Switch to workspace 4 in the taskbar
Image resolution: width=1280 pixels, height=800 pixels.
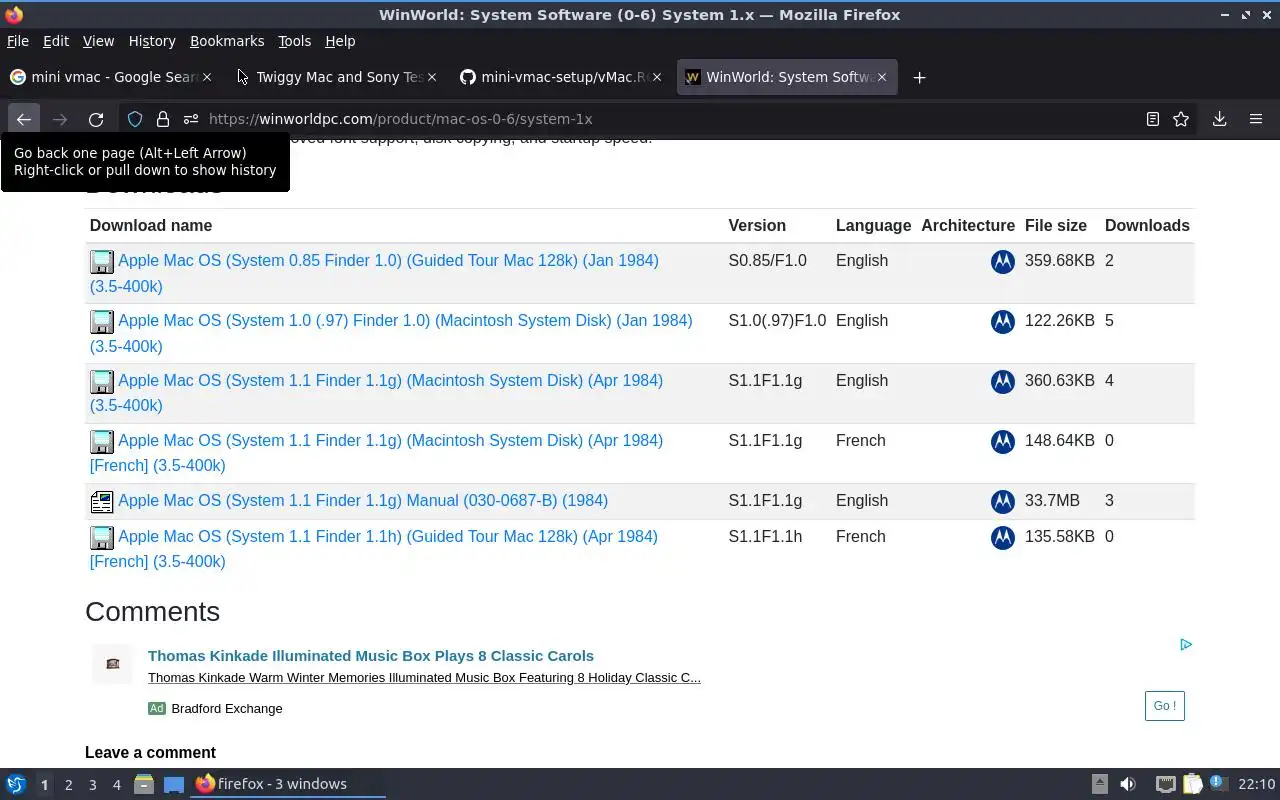coord(116,785)
